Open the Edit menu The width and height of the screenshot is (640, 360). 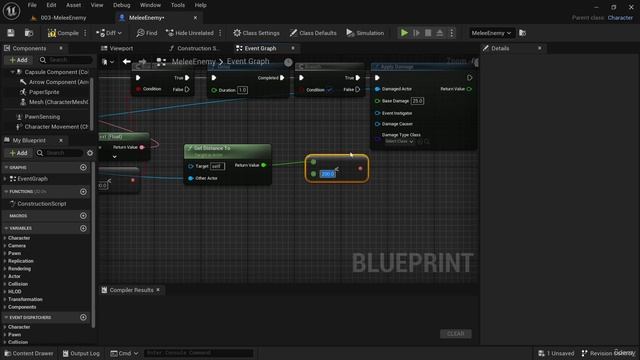[51, 5]
